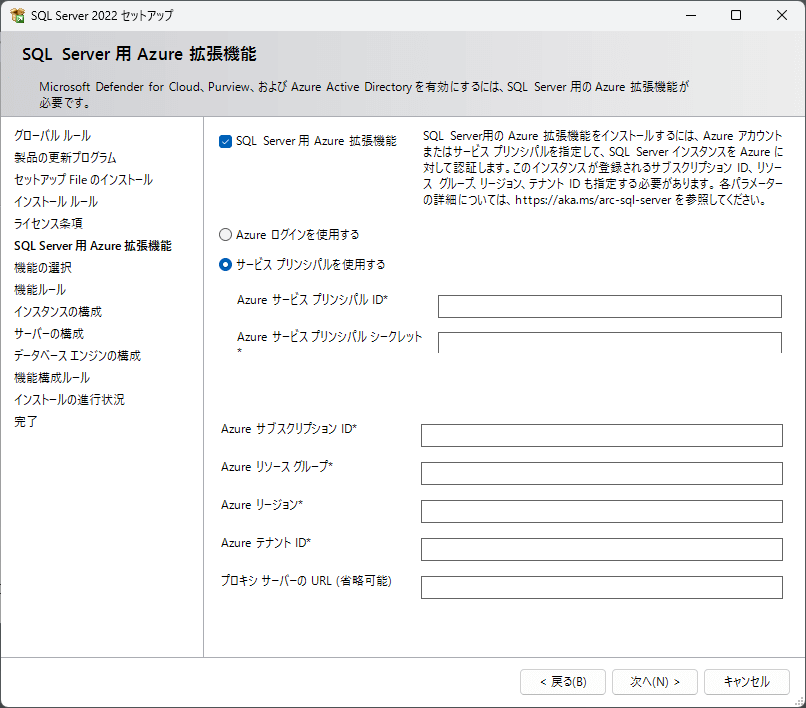Select 機能ルール step

(x=40, y=290)
